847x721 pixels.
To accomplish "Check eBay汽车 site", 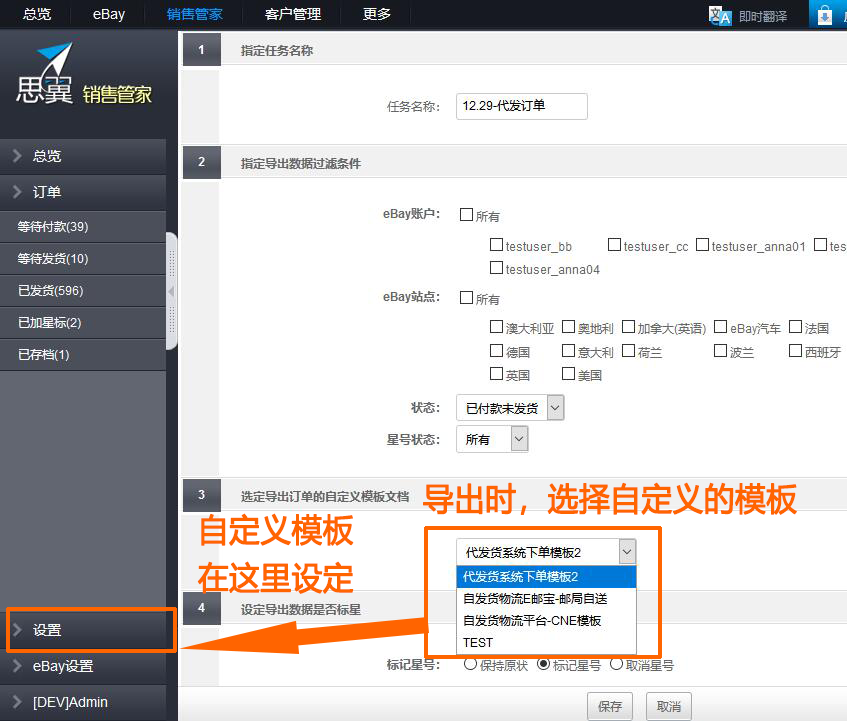I will point(720,327).
